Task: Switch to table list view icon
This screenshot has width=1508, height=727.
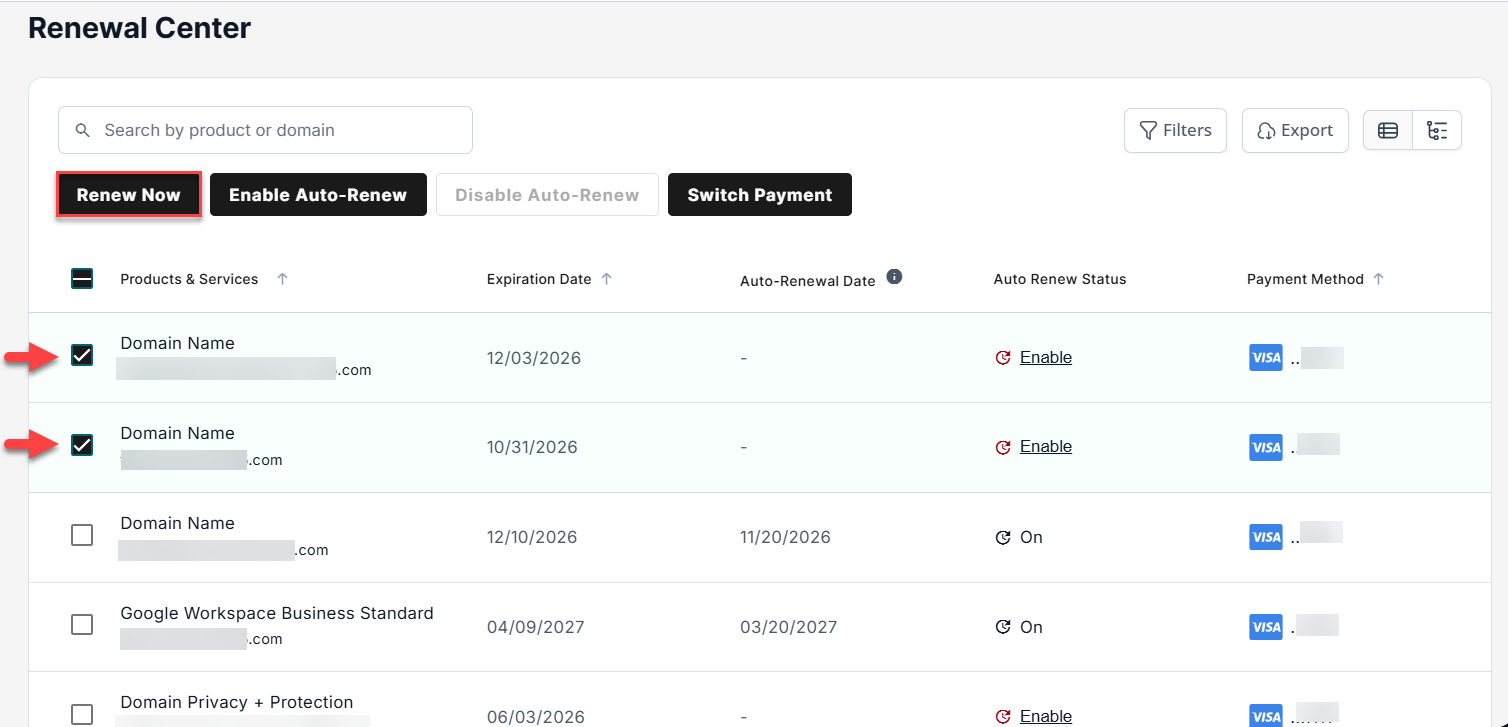Action: [1388, 130]
